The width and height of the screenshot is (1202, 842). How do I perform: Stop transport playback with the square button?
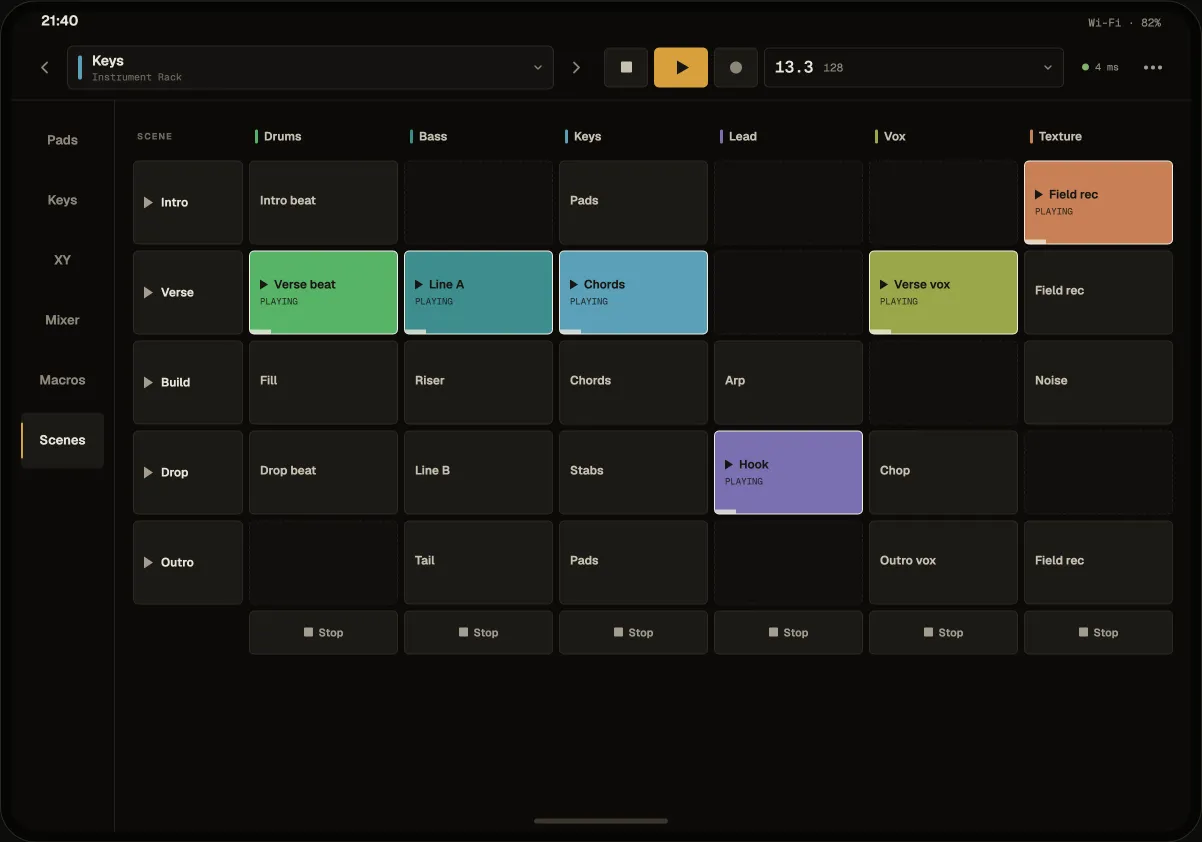(626, 68)
